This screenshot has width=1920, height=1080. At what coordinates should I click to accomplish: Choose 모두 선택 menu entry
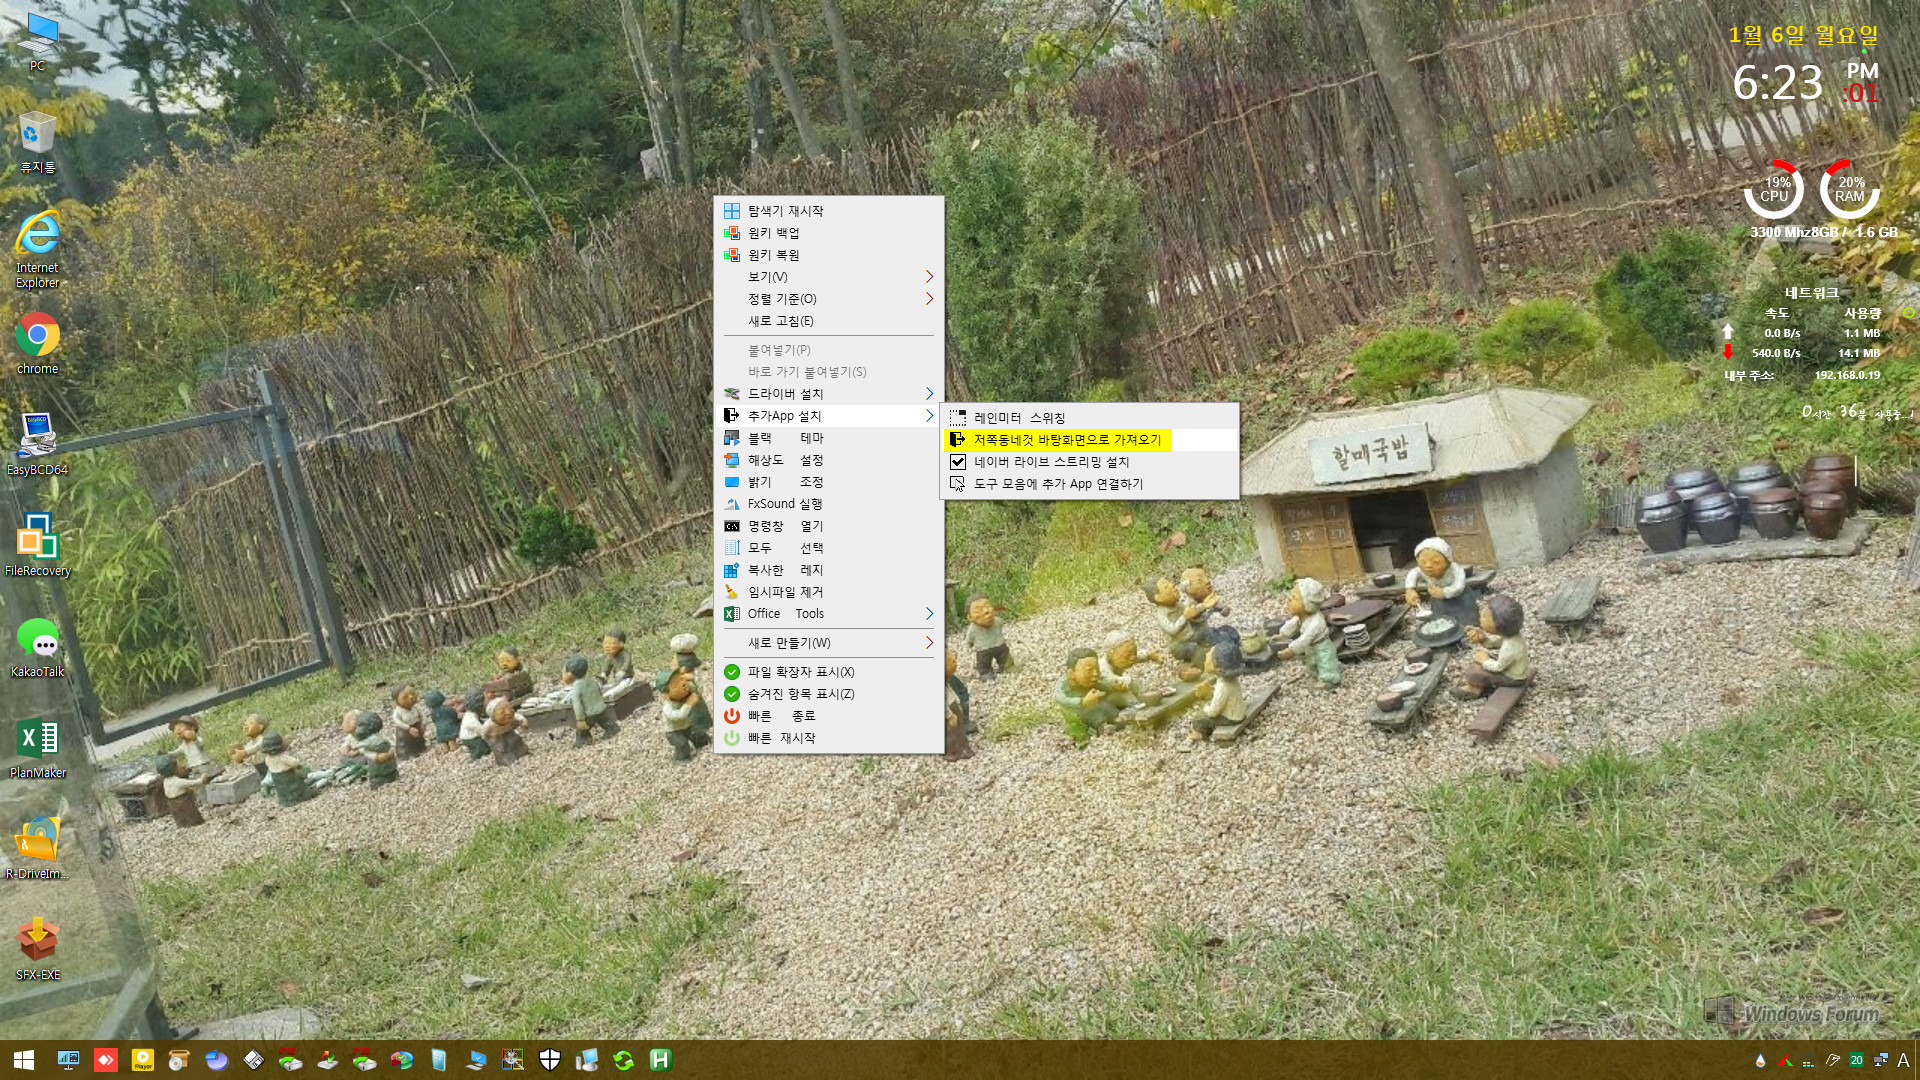828,548
